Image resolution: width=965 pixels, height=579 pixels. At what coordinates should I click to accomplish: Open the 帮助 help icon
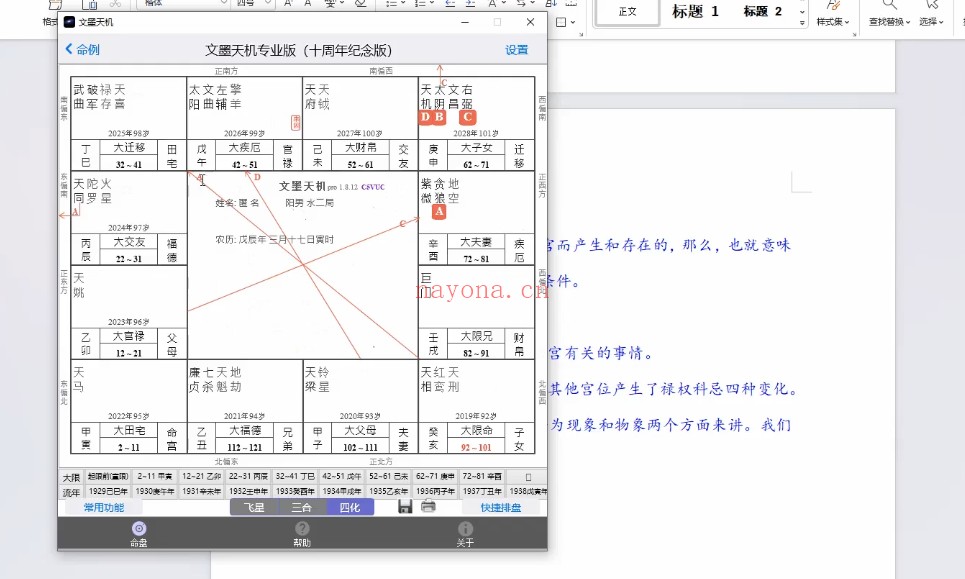[302, 529]
